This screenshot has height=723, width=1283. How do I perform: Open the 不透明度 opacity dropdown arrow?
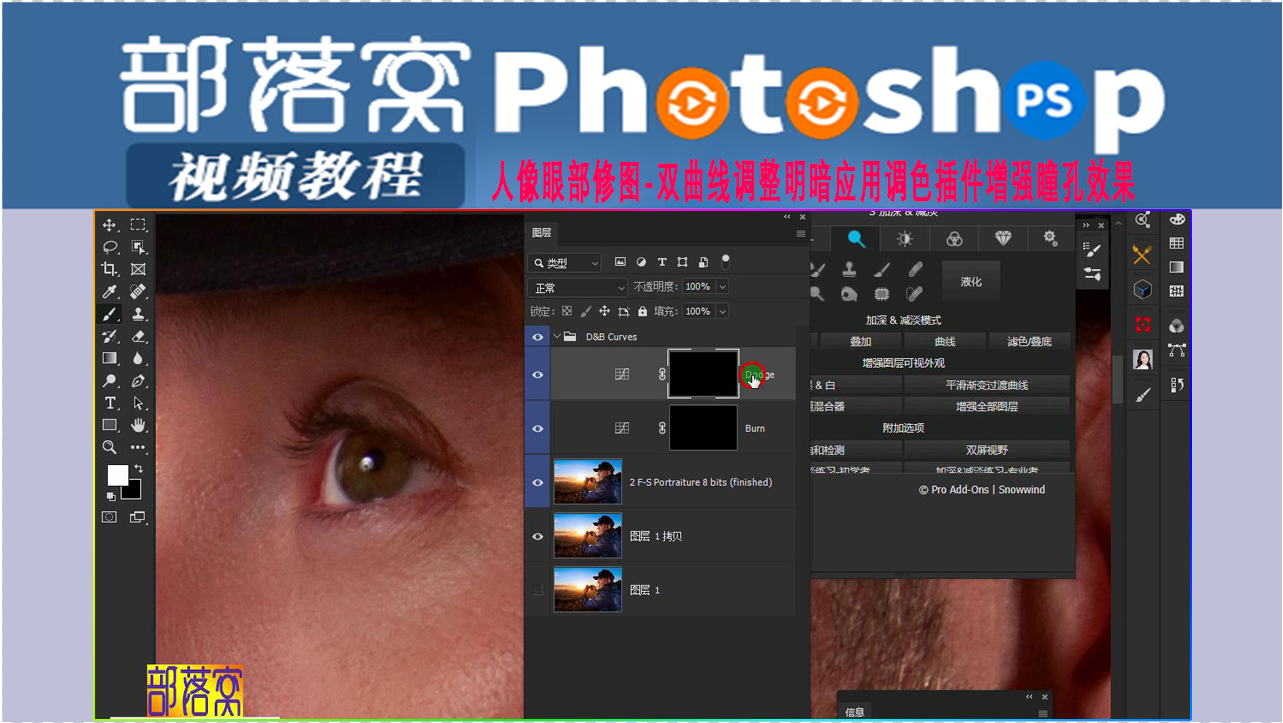722,287
